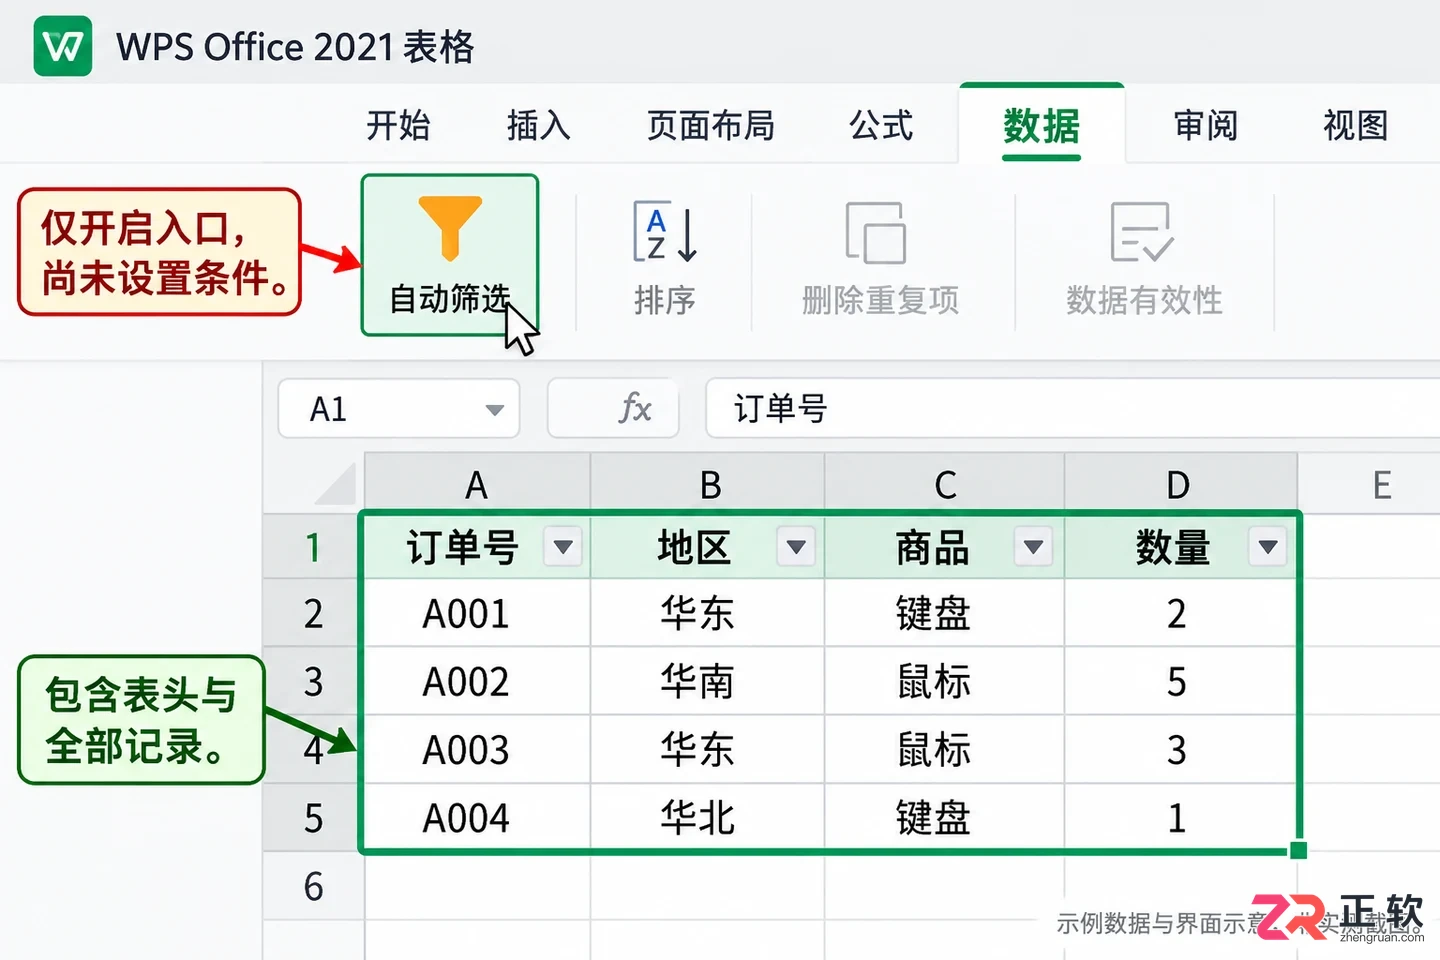
Task: Select row 5 header
Action: click(313, 818)
